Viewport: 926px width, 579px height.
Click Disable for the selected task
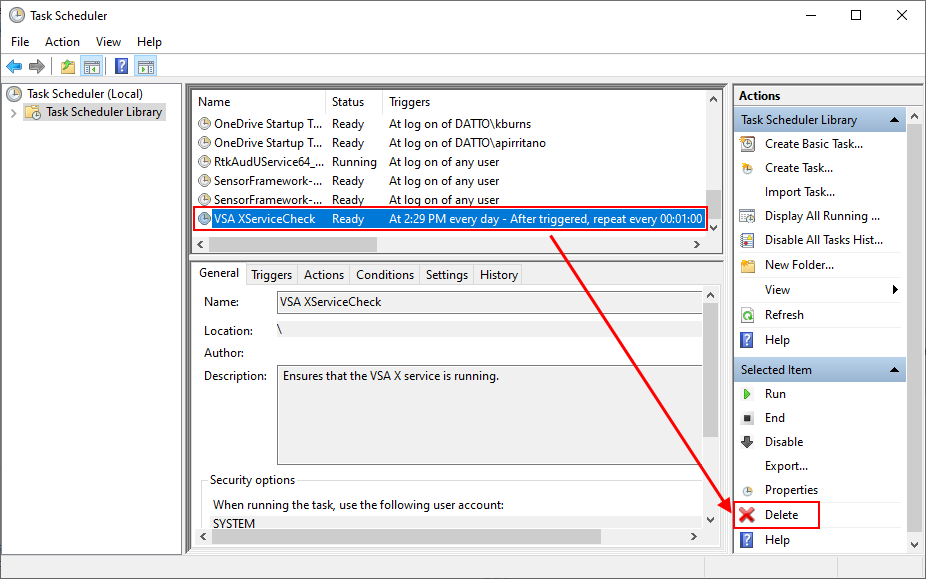tap(784, 442)
